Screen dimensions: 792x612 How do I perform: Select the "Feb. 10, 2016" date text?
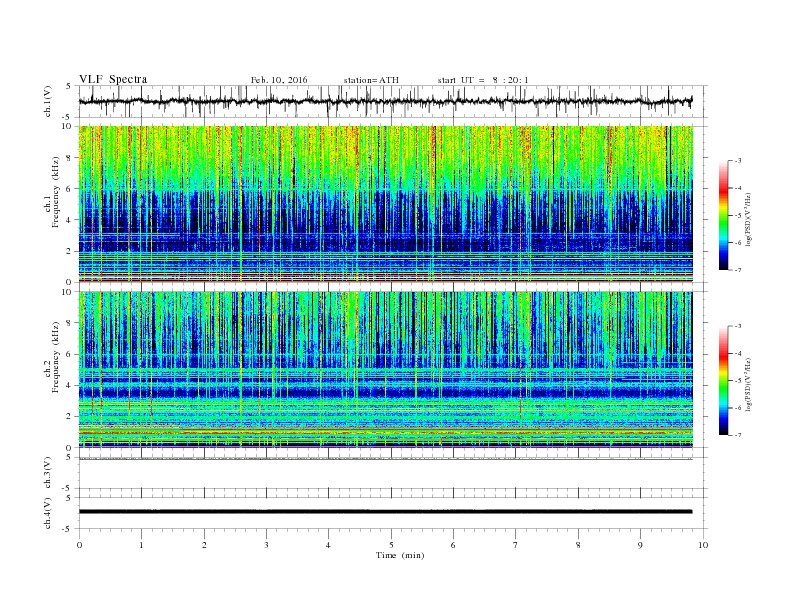pos(279,80)
